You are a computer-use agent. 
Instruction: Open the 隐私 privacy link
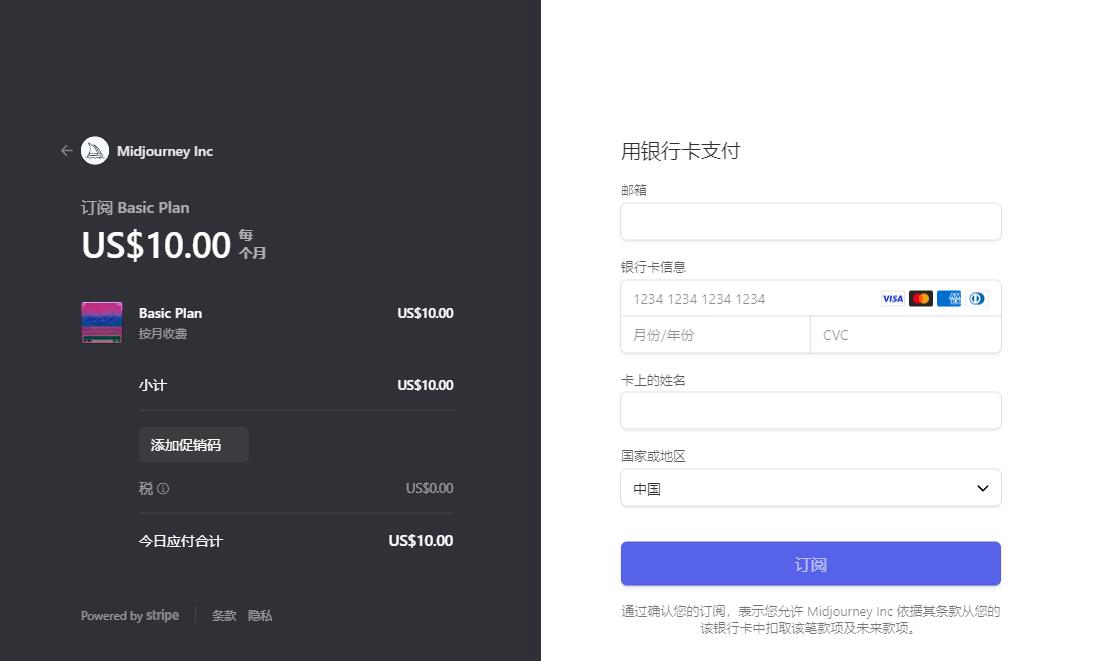point(260,616)
